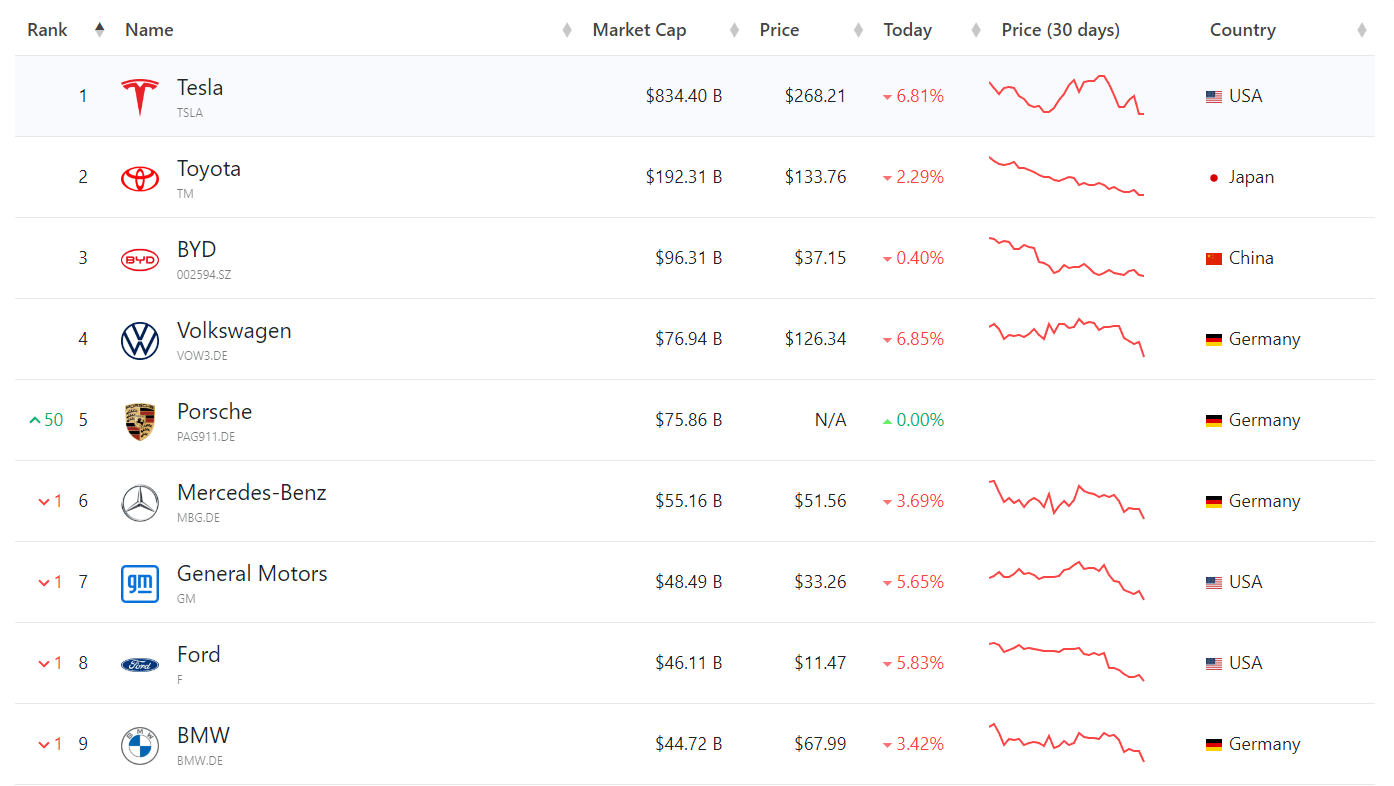The width and height of the screenshot is (1394, 786).
Task: Click the BMW roundel logo
Action: (x=140, y=745)
